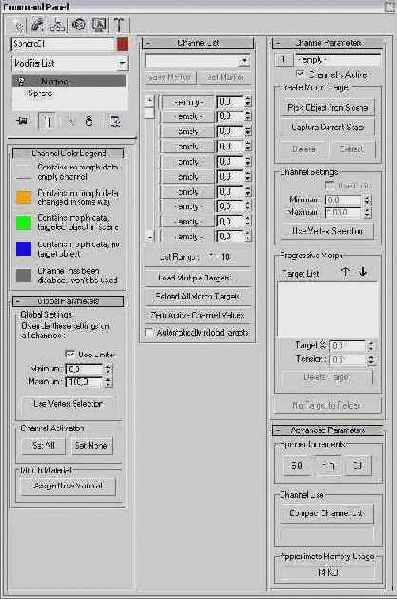Toggle Show End Result icon under the stack
Viewport: 397px width, 599px height.
tap(49, 121)
